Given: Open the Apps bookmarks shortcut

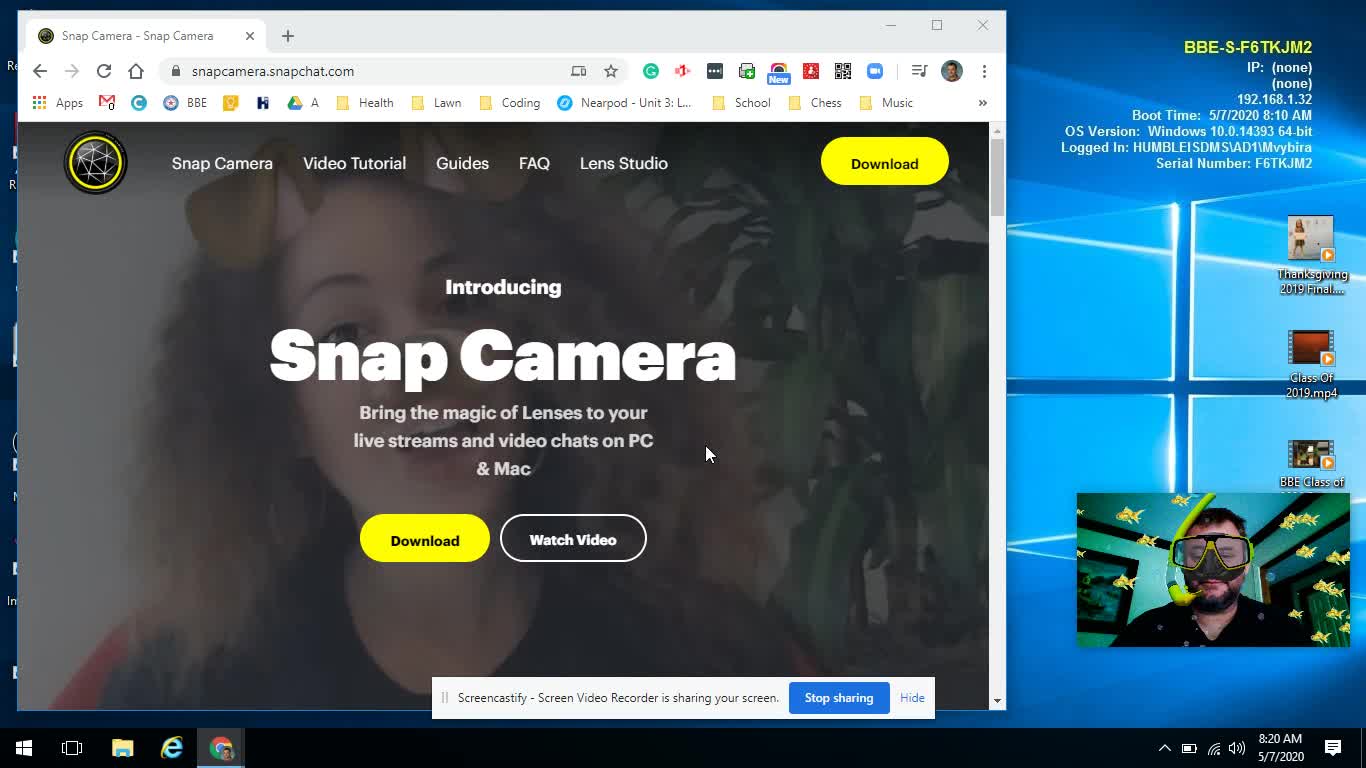Looking at the screenshot, I should click(x=58, y=102).
